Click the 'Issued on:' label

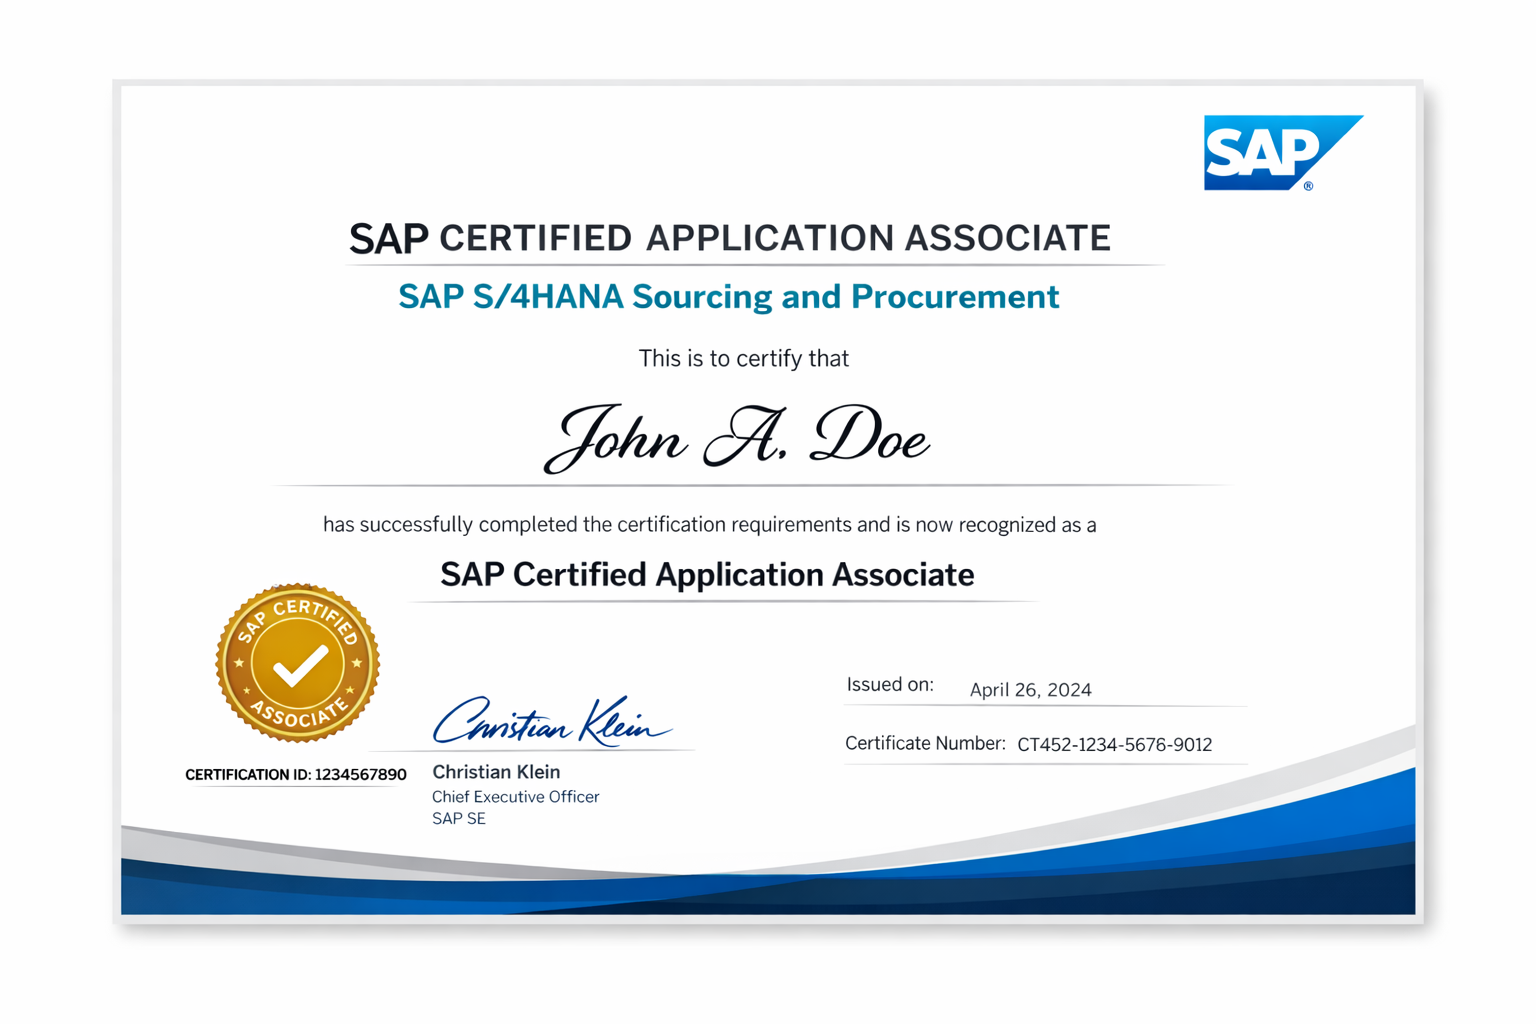click(x=889, y=685)
